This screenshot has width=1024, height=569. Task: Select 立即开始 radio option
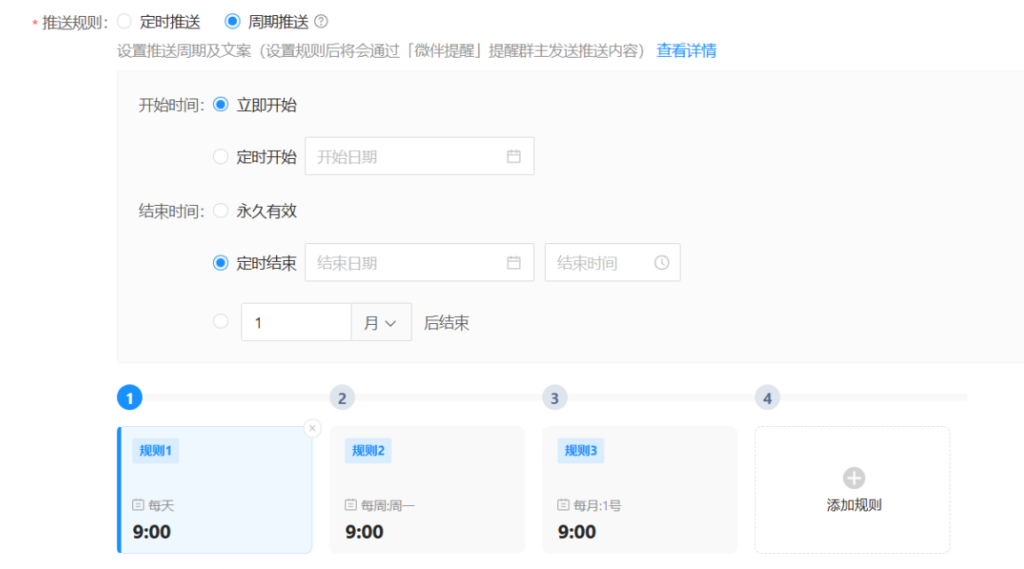point(221,105)
